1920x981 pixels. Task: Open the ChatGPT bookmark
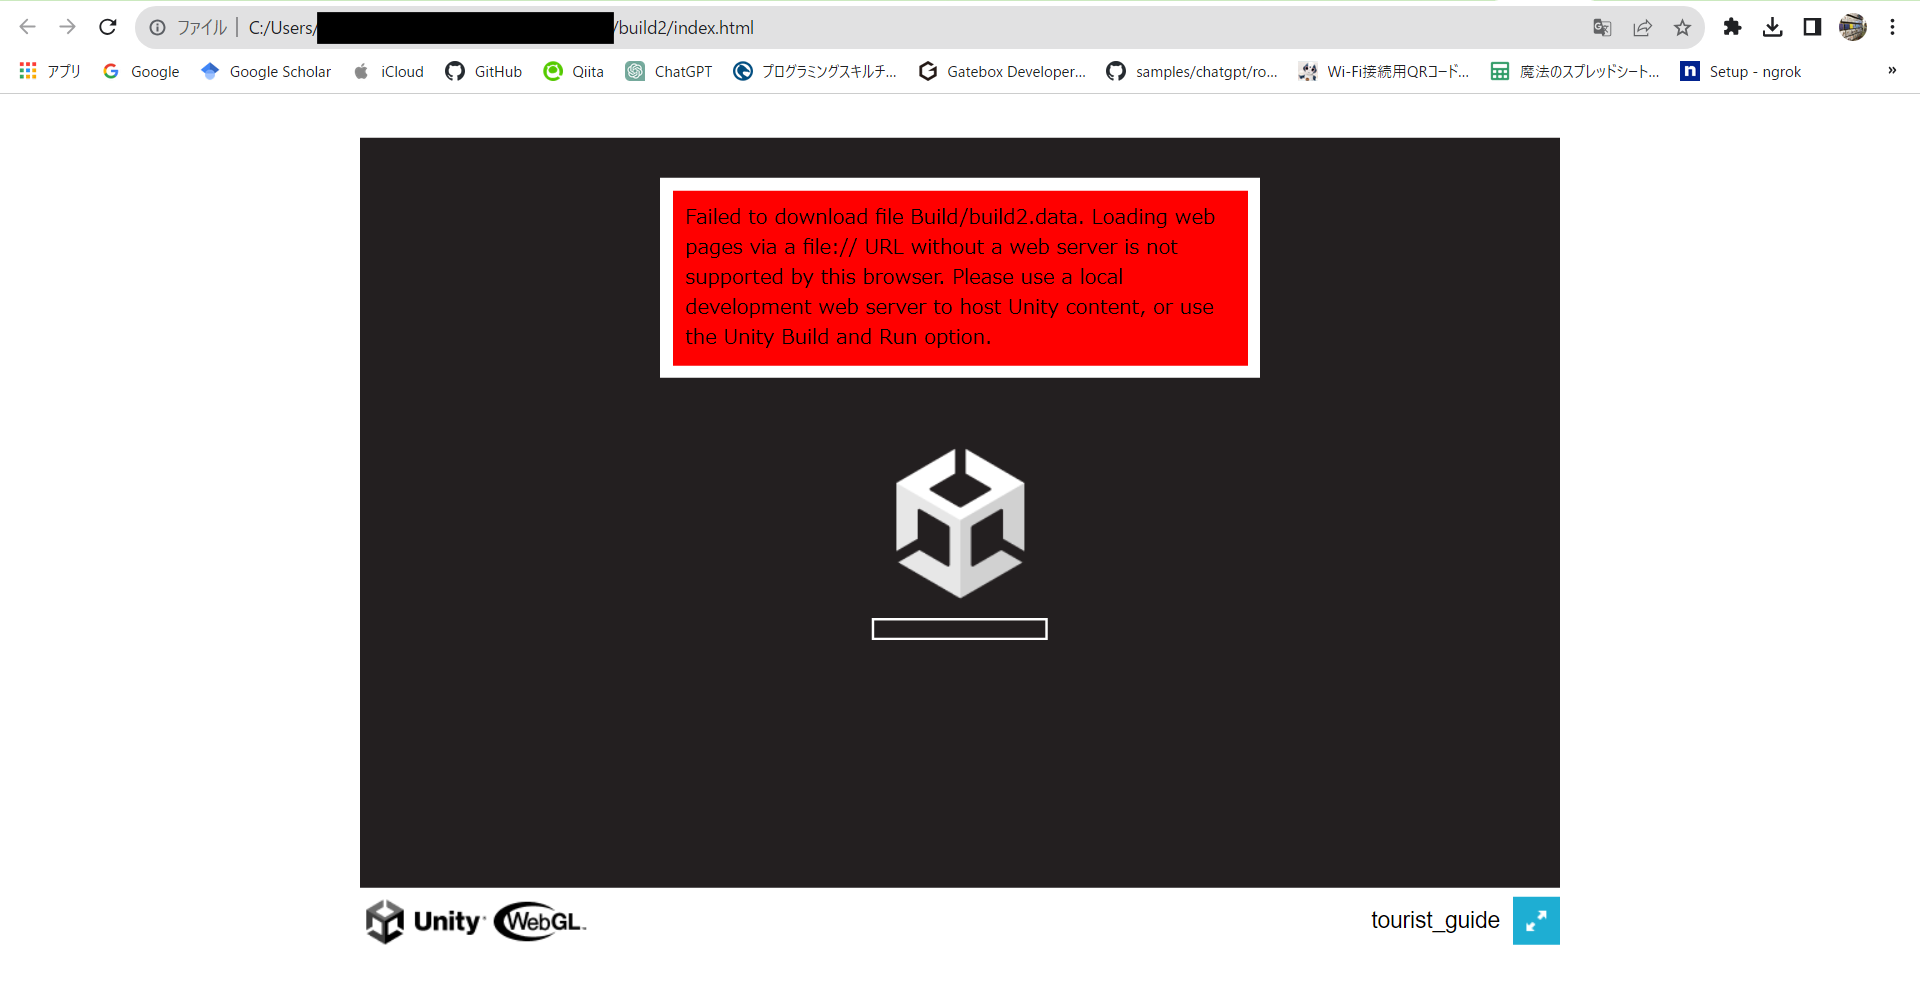pyautogui.click(x=668, y=71)
